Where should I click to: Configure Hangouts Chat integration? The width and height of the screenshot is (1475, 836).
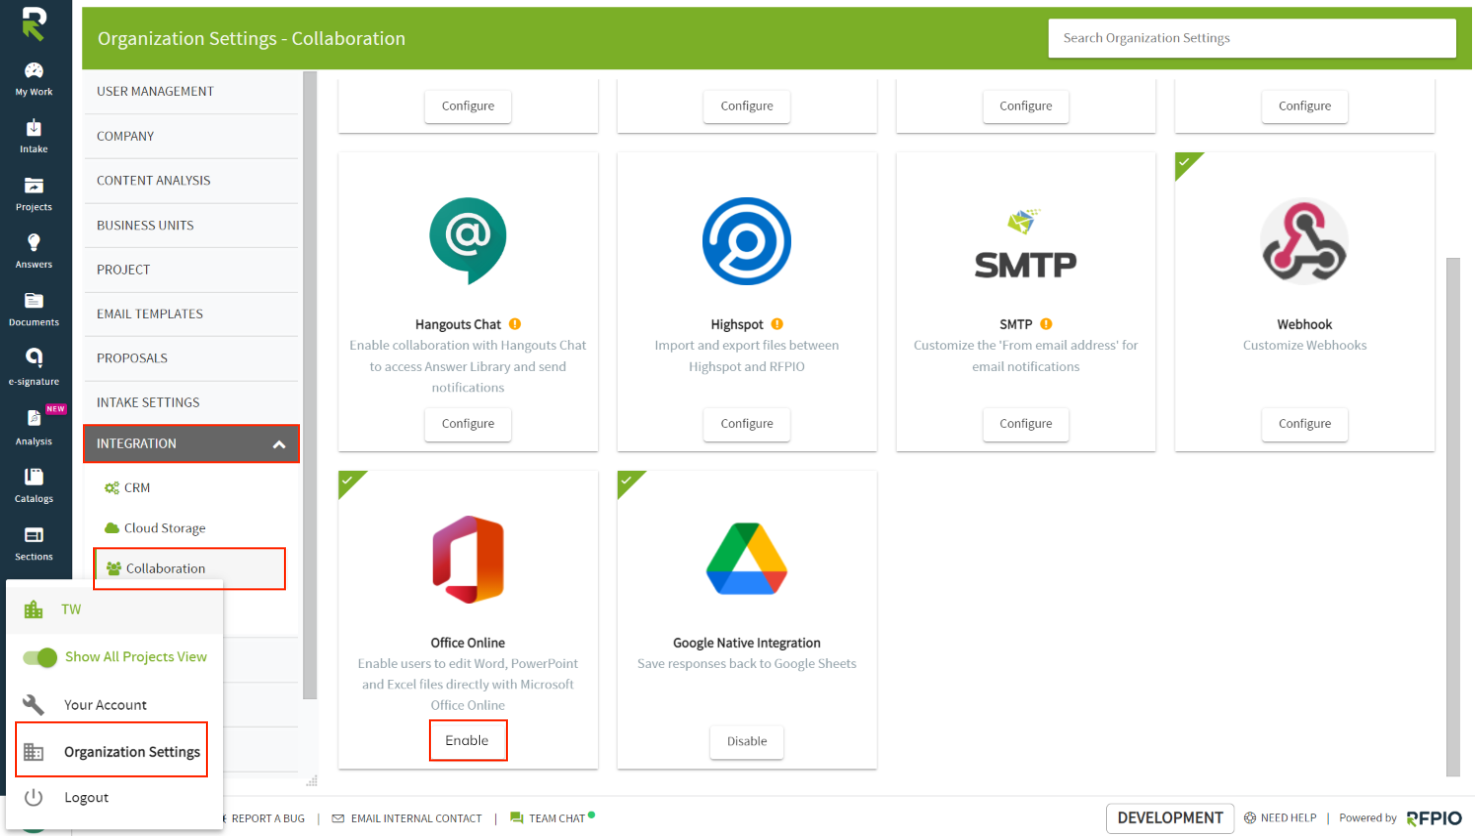[x=468, y=424]
